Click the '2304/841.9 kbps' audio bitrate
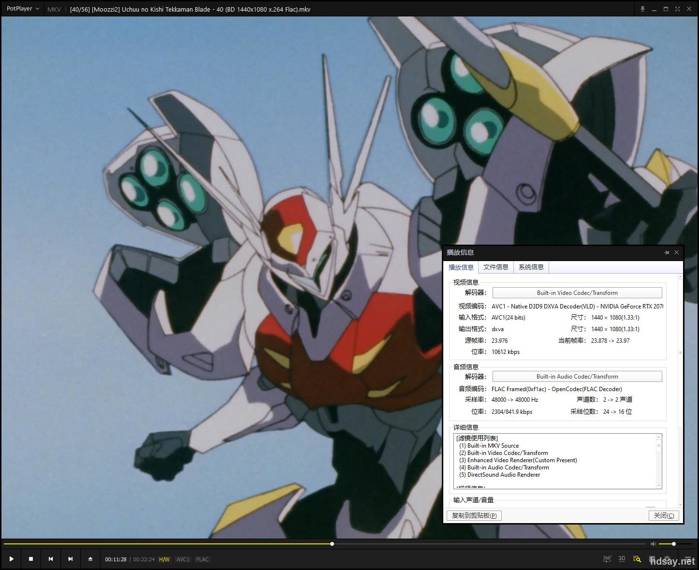Viewport: 699px width, 570px height. pyautogui.click(x=512, y=412)
